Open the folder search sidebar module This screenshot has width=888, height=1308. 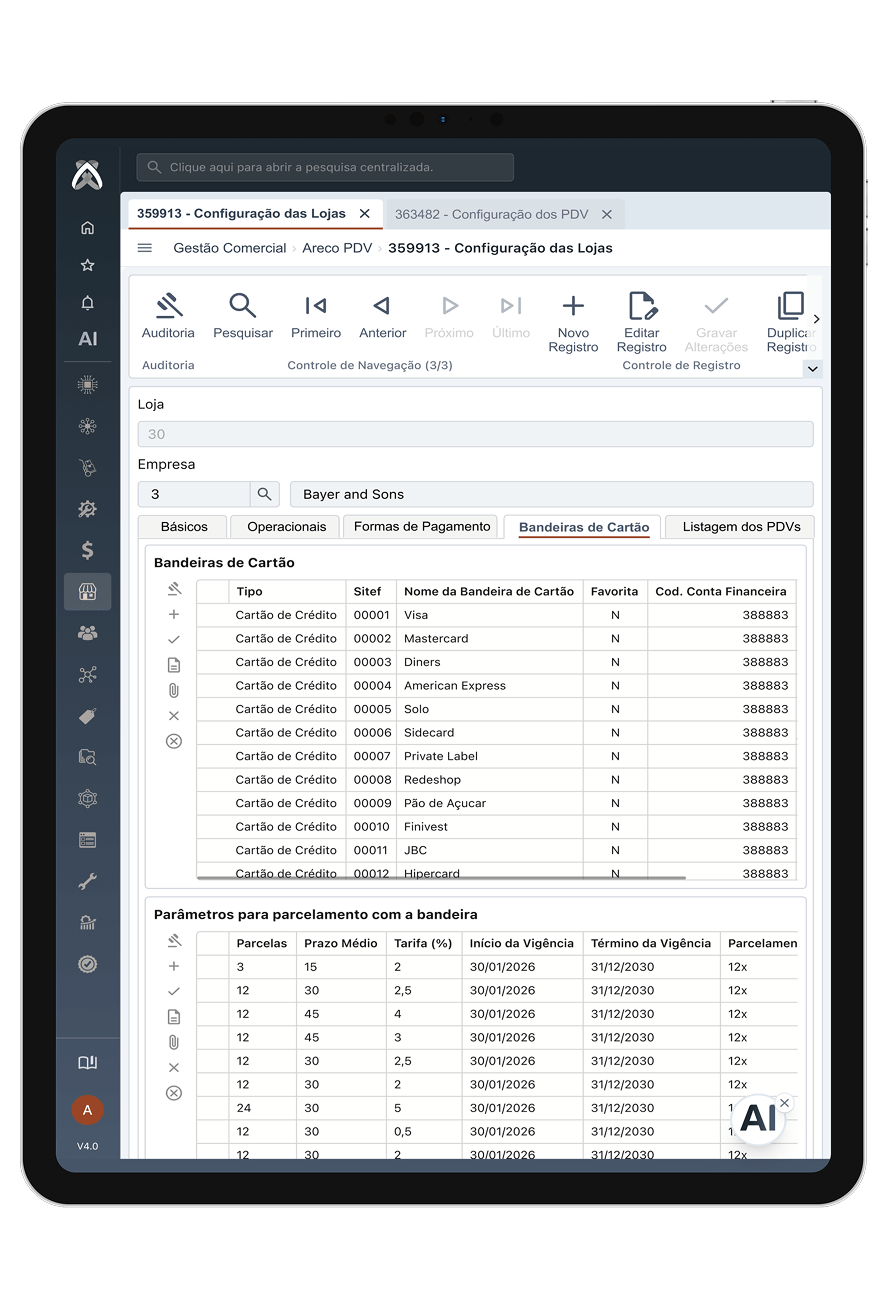[87, 757]
